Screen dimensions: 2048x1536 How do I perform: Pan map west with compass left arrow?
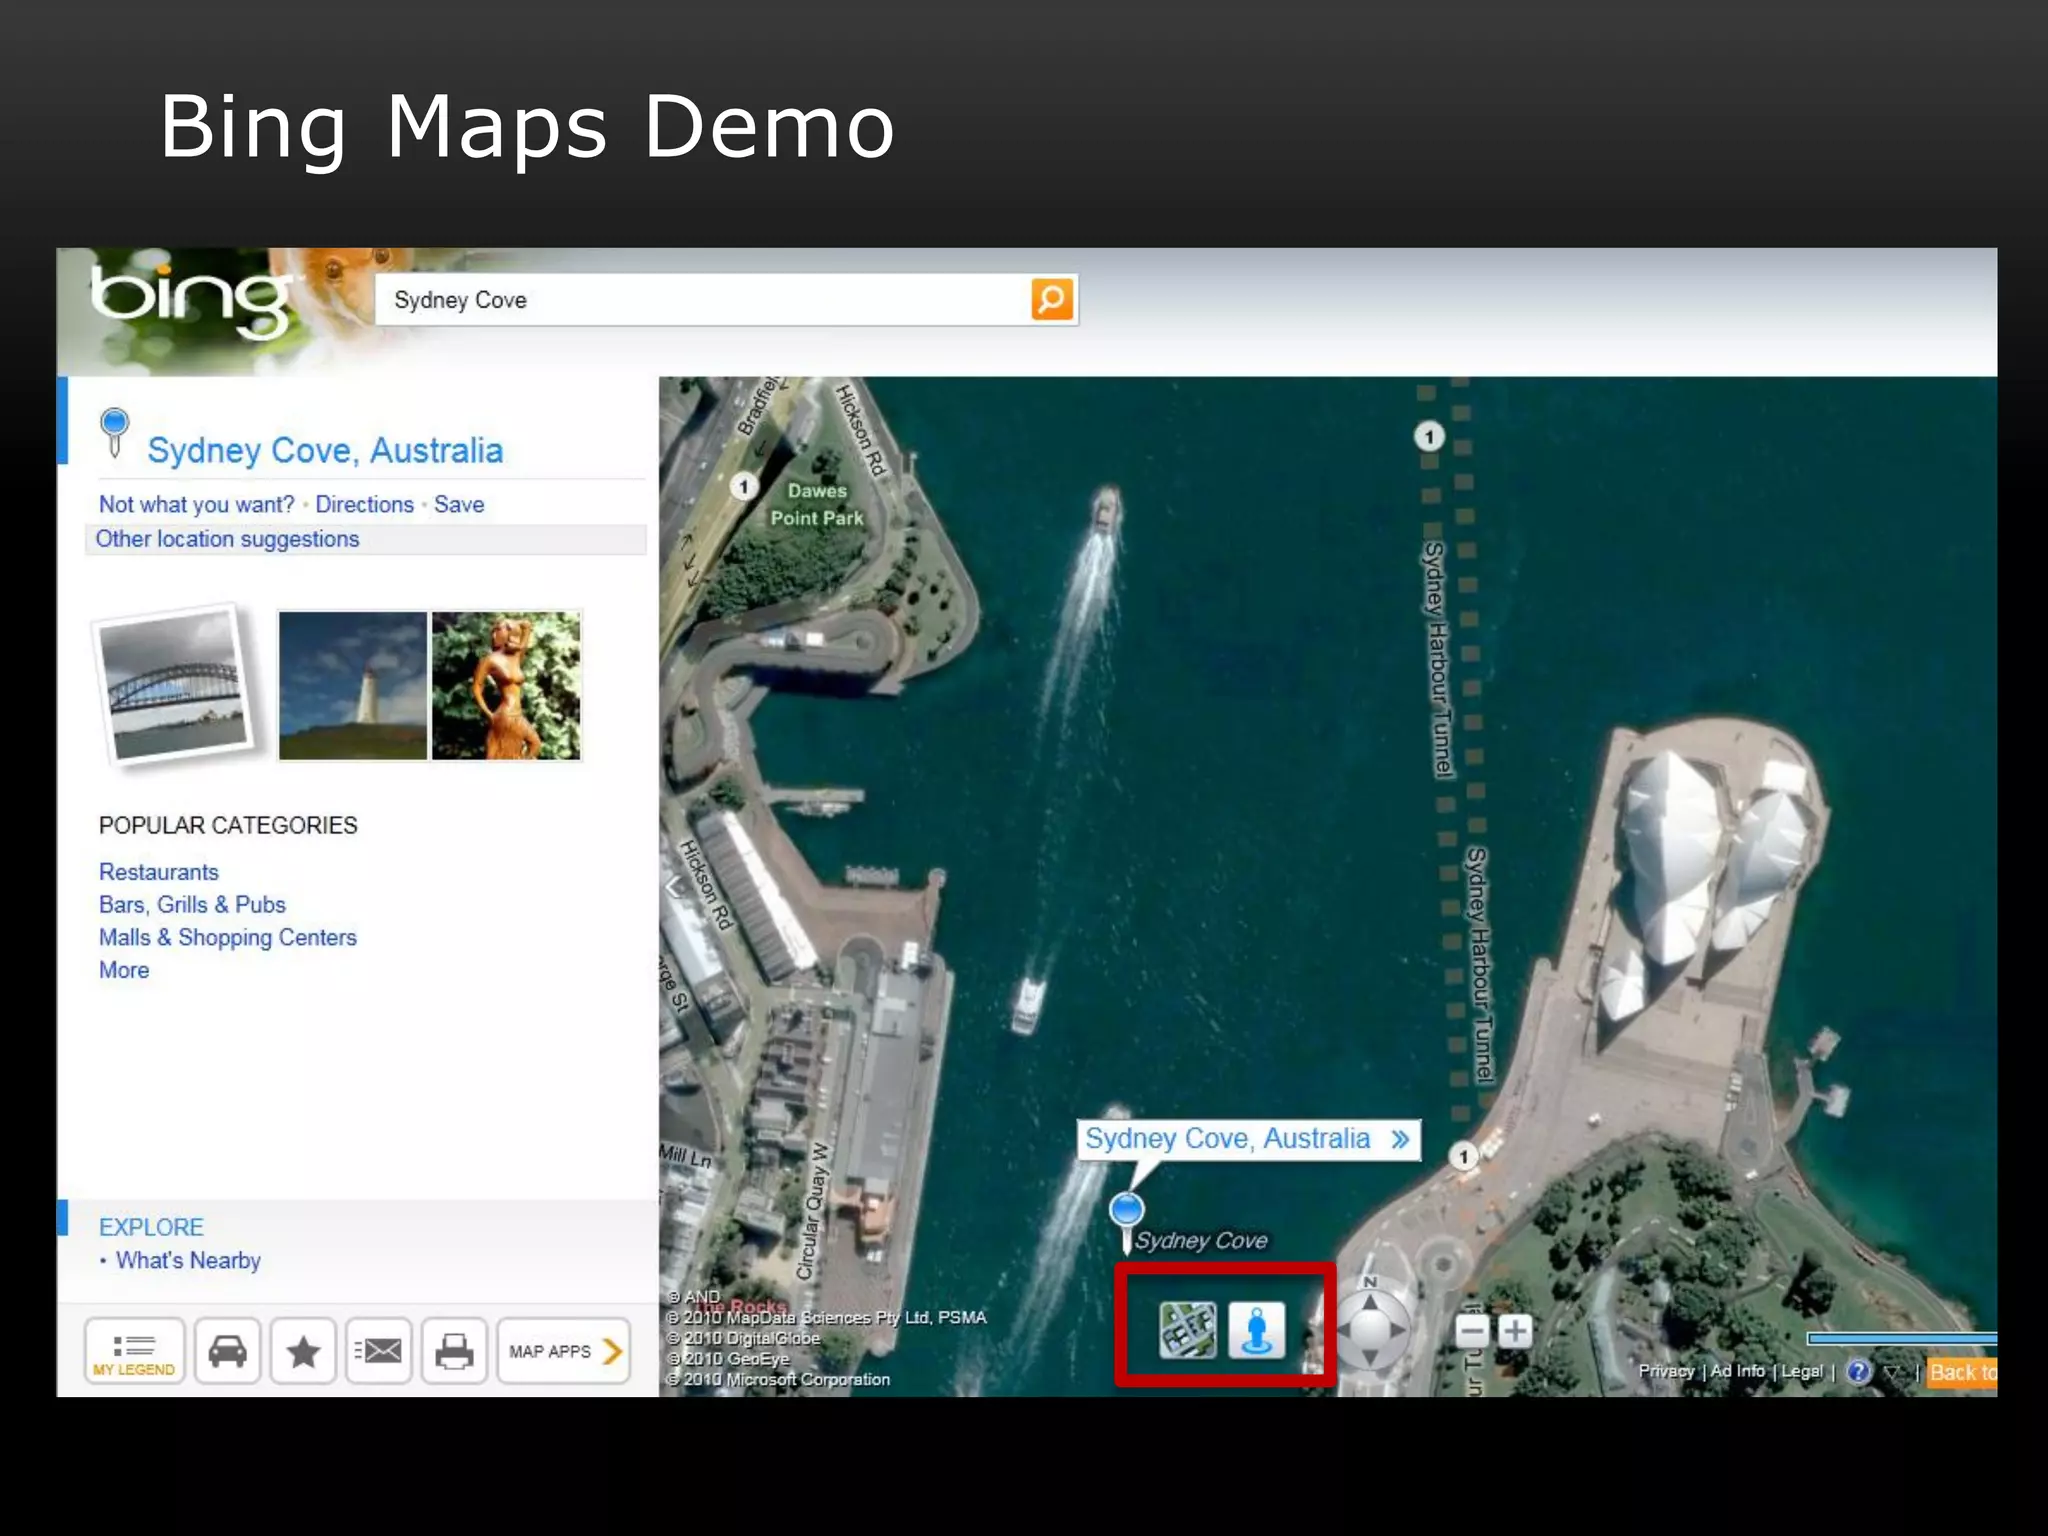pyautogui.click(x=1343, y=1330)
